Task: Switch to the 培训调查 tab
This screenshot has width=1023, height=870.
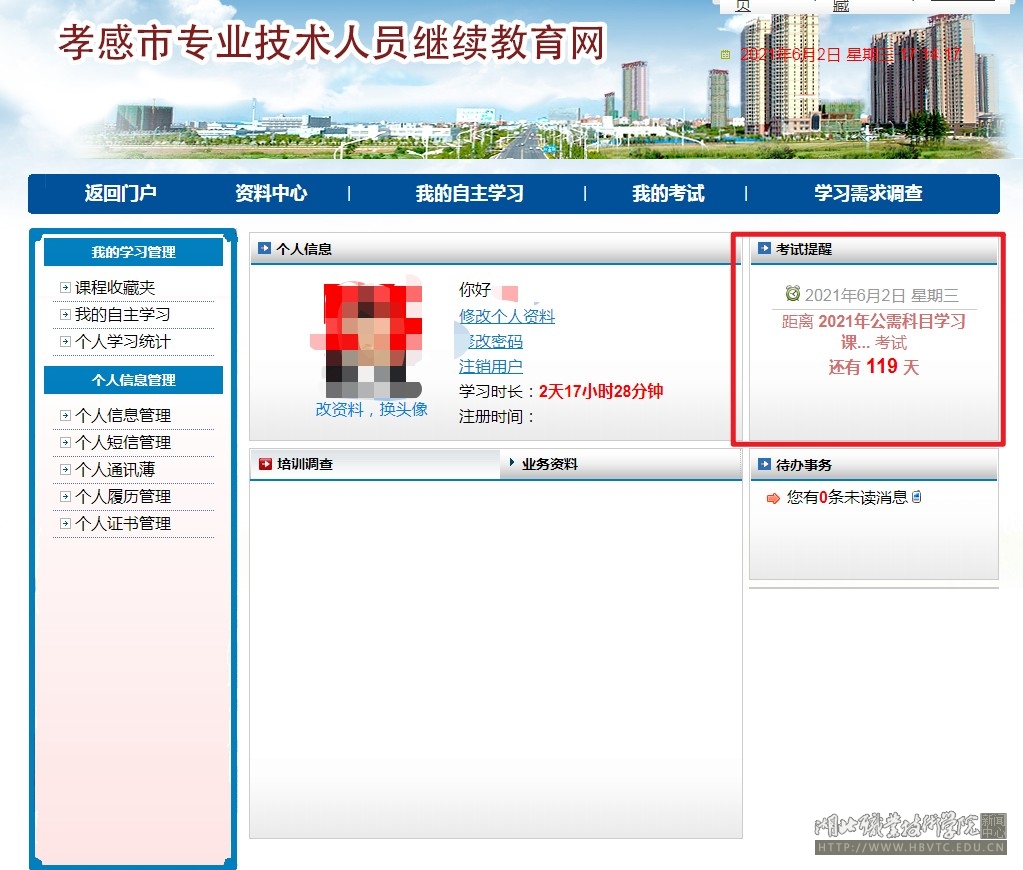Action: [305, 465]
